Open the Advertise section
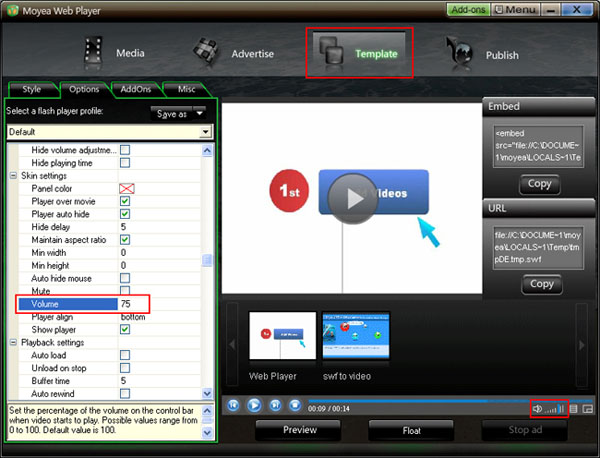Viewport: 600px width, 458px height. (x=233, y=53)
